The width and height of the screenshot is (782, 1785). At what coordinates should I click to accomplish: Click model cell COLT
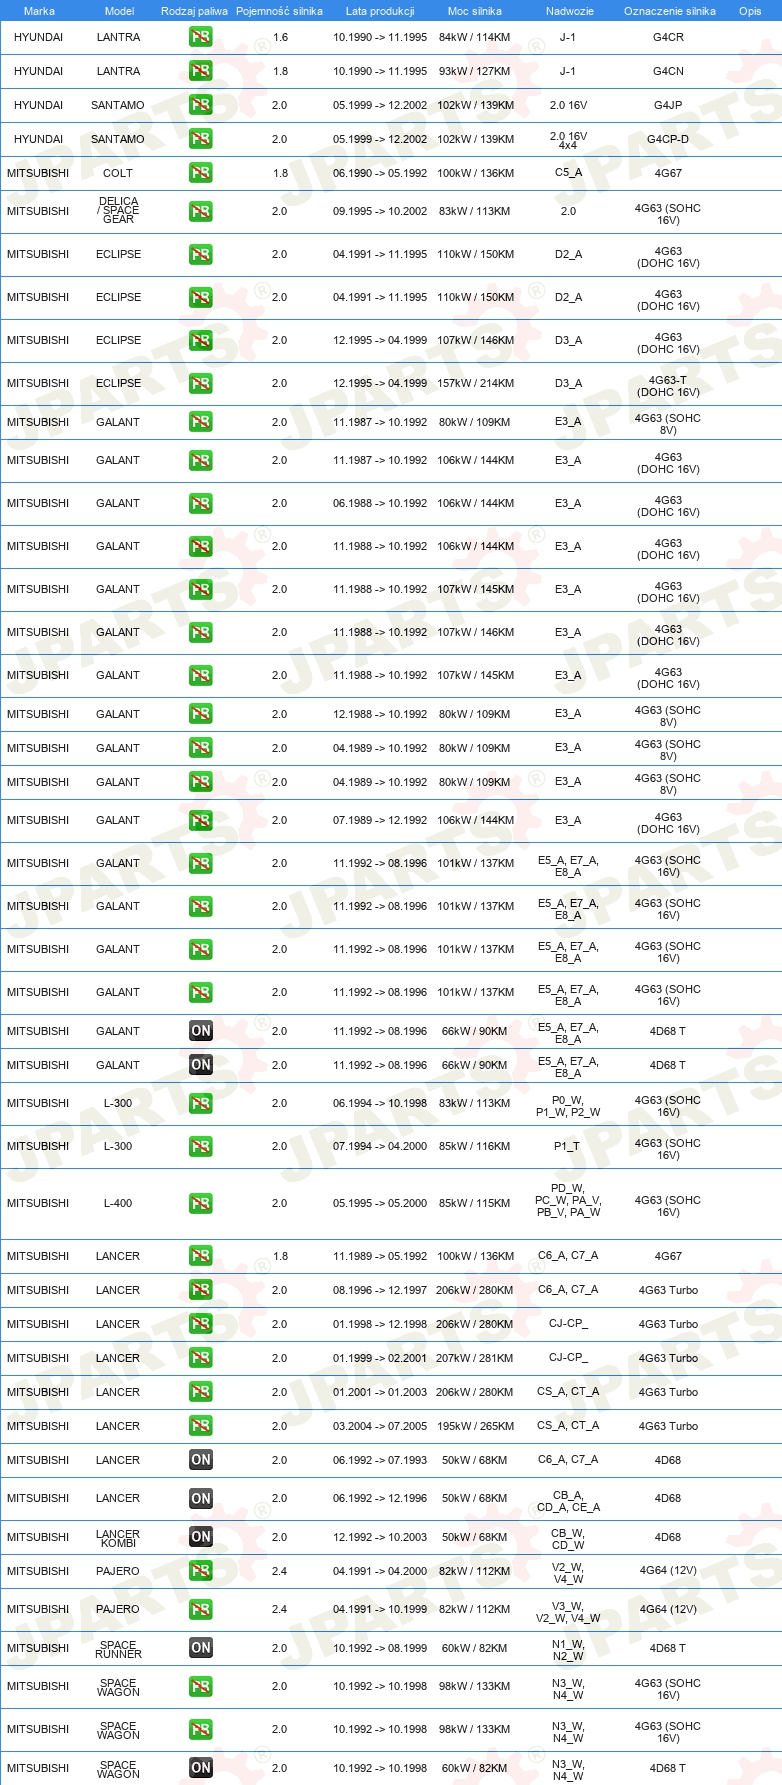(x=118, y=173)
